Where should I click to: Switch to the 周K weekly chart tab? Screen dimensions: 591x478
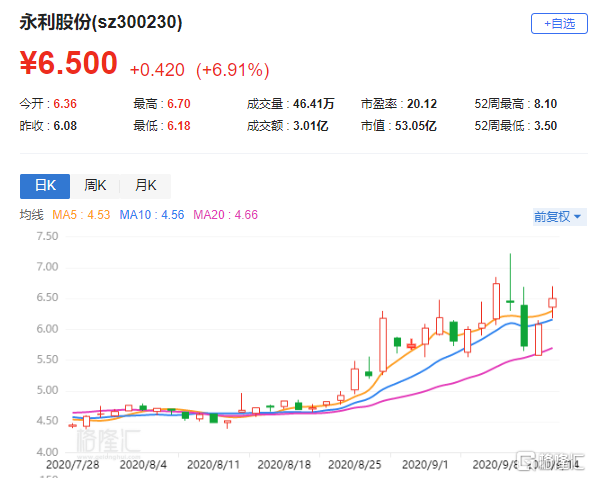point(95,186)
